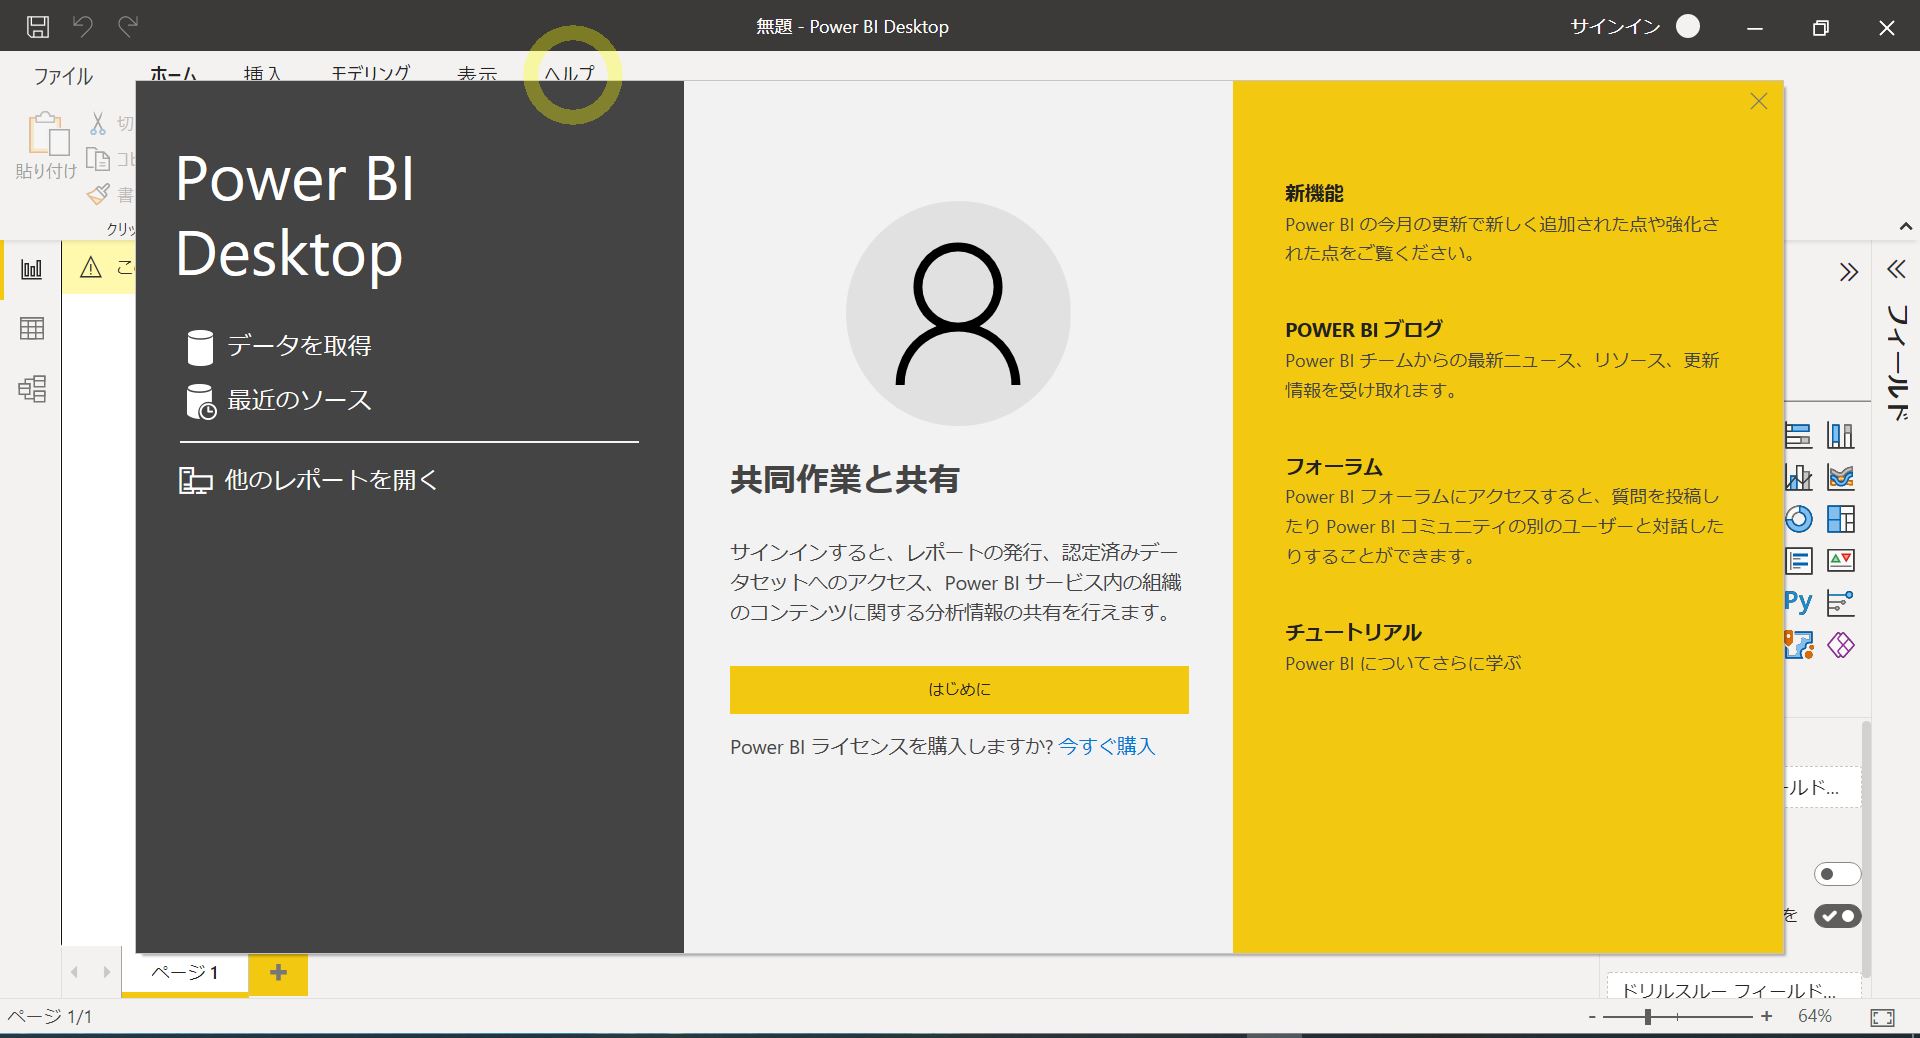The image size is (1920, 1038).
Task: Open the 新機能 link
Action: [1314, 193]
